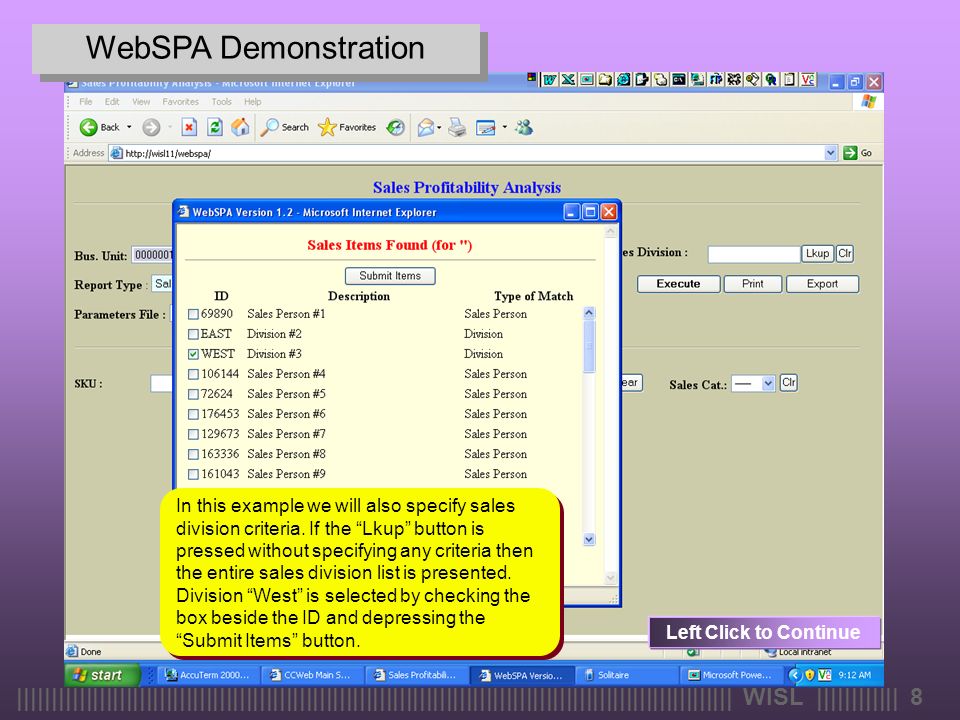Image resolution: width=960 pixels, height=720 pixels.
Task: Click the green Go arrow icon
Action: pos(850,153)
